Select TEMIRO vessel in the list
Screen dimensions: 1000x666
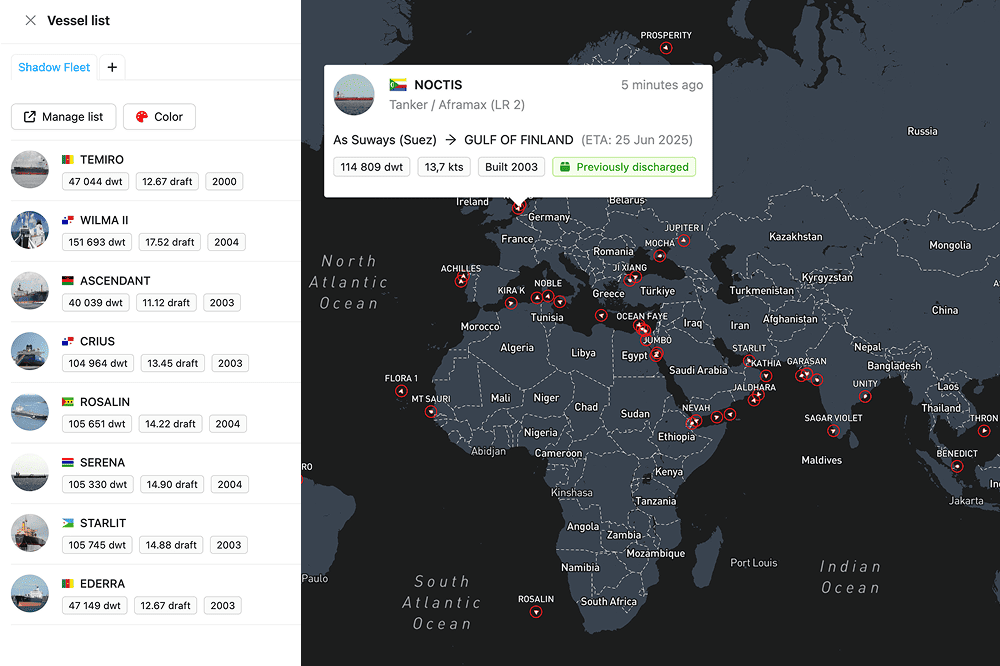[102, 160]
